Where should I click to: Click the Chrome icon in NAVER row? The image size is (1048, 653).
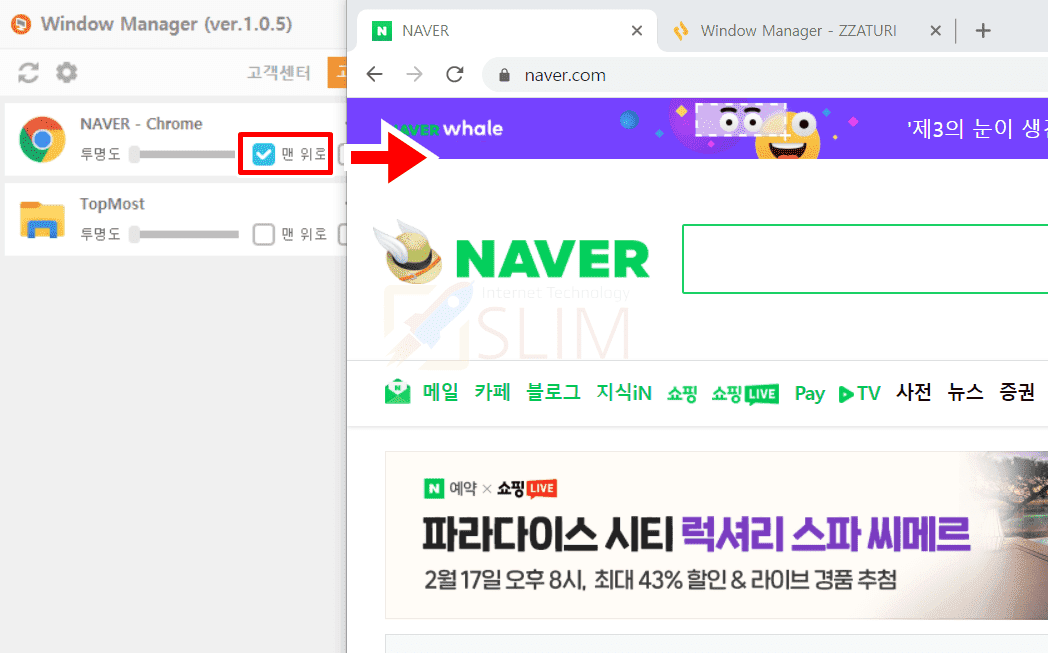point(42,140)
